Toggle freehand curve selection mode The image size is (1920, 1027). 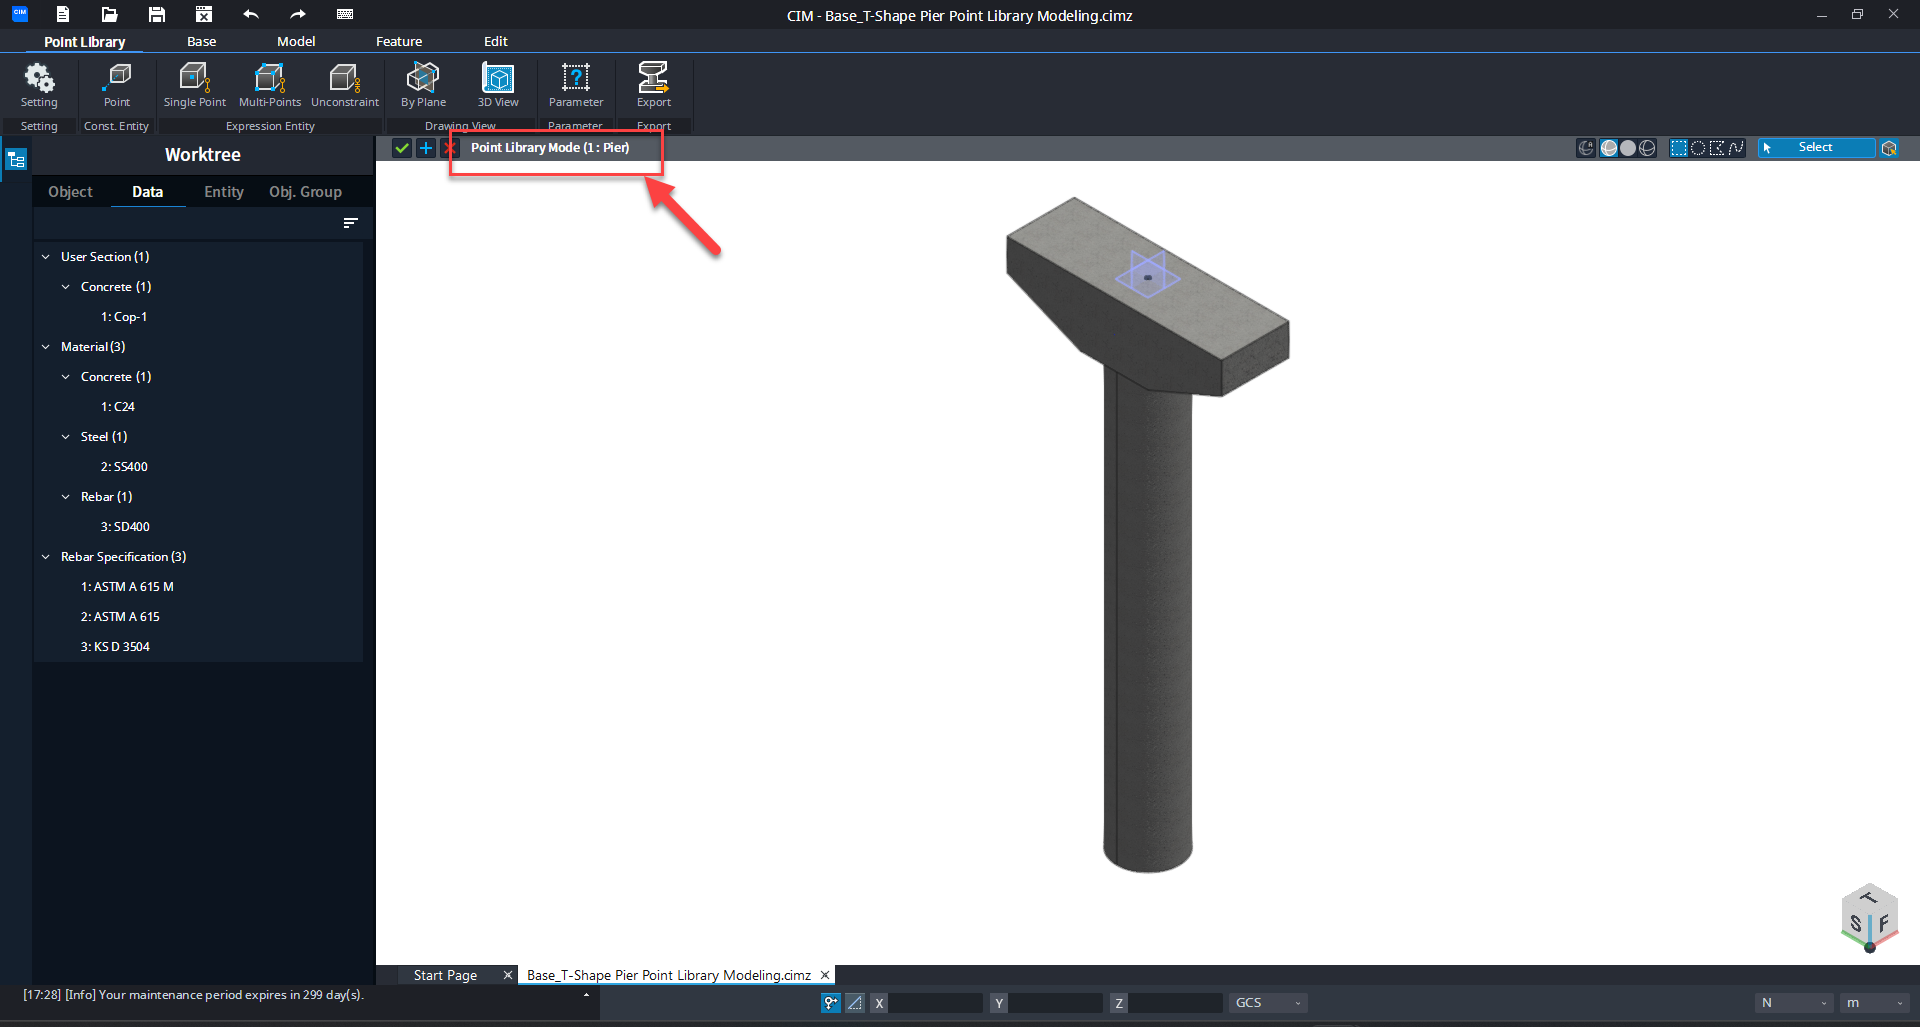[1736, 148]
